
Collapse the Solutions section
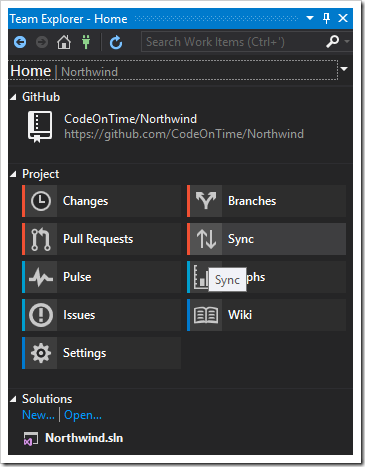13,399
